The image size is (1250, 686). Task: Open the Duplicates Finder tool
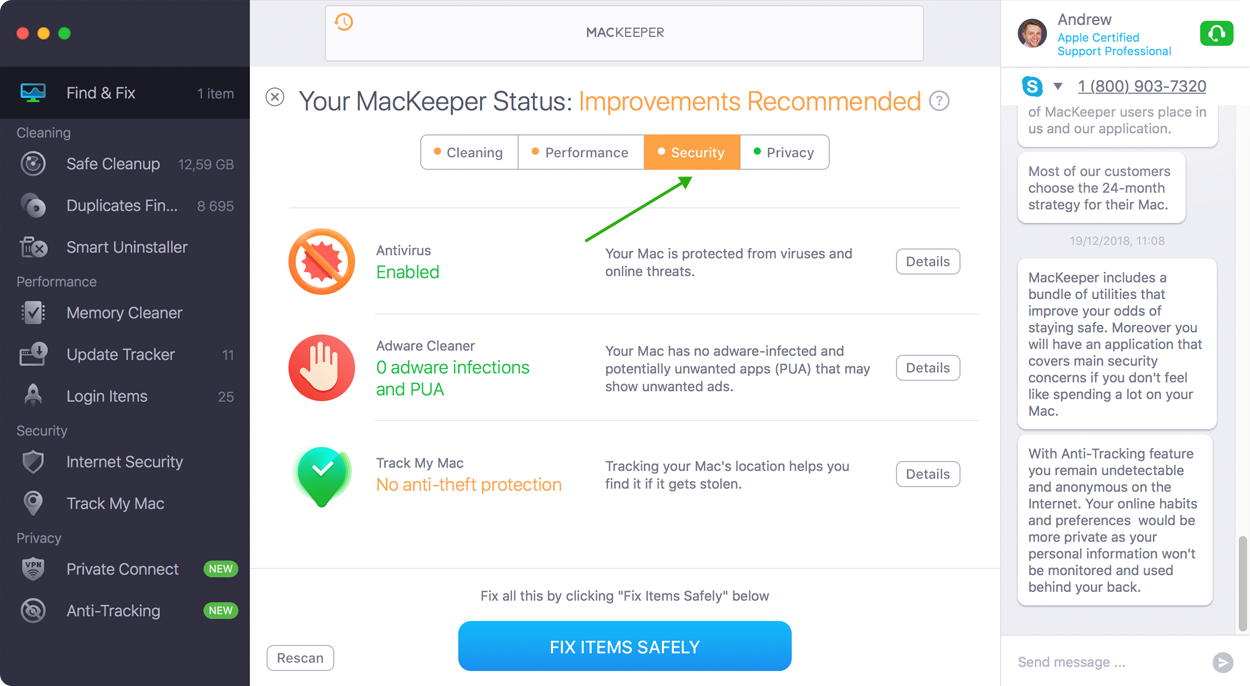(x=125, y=206)
